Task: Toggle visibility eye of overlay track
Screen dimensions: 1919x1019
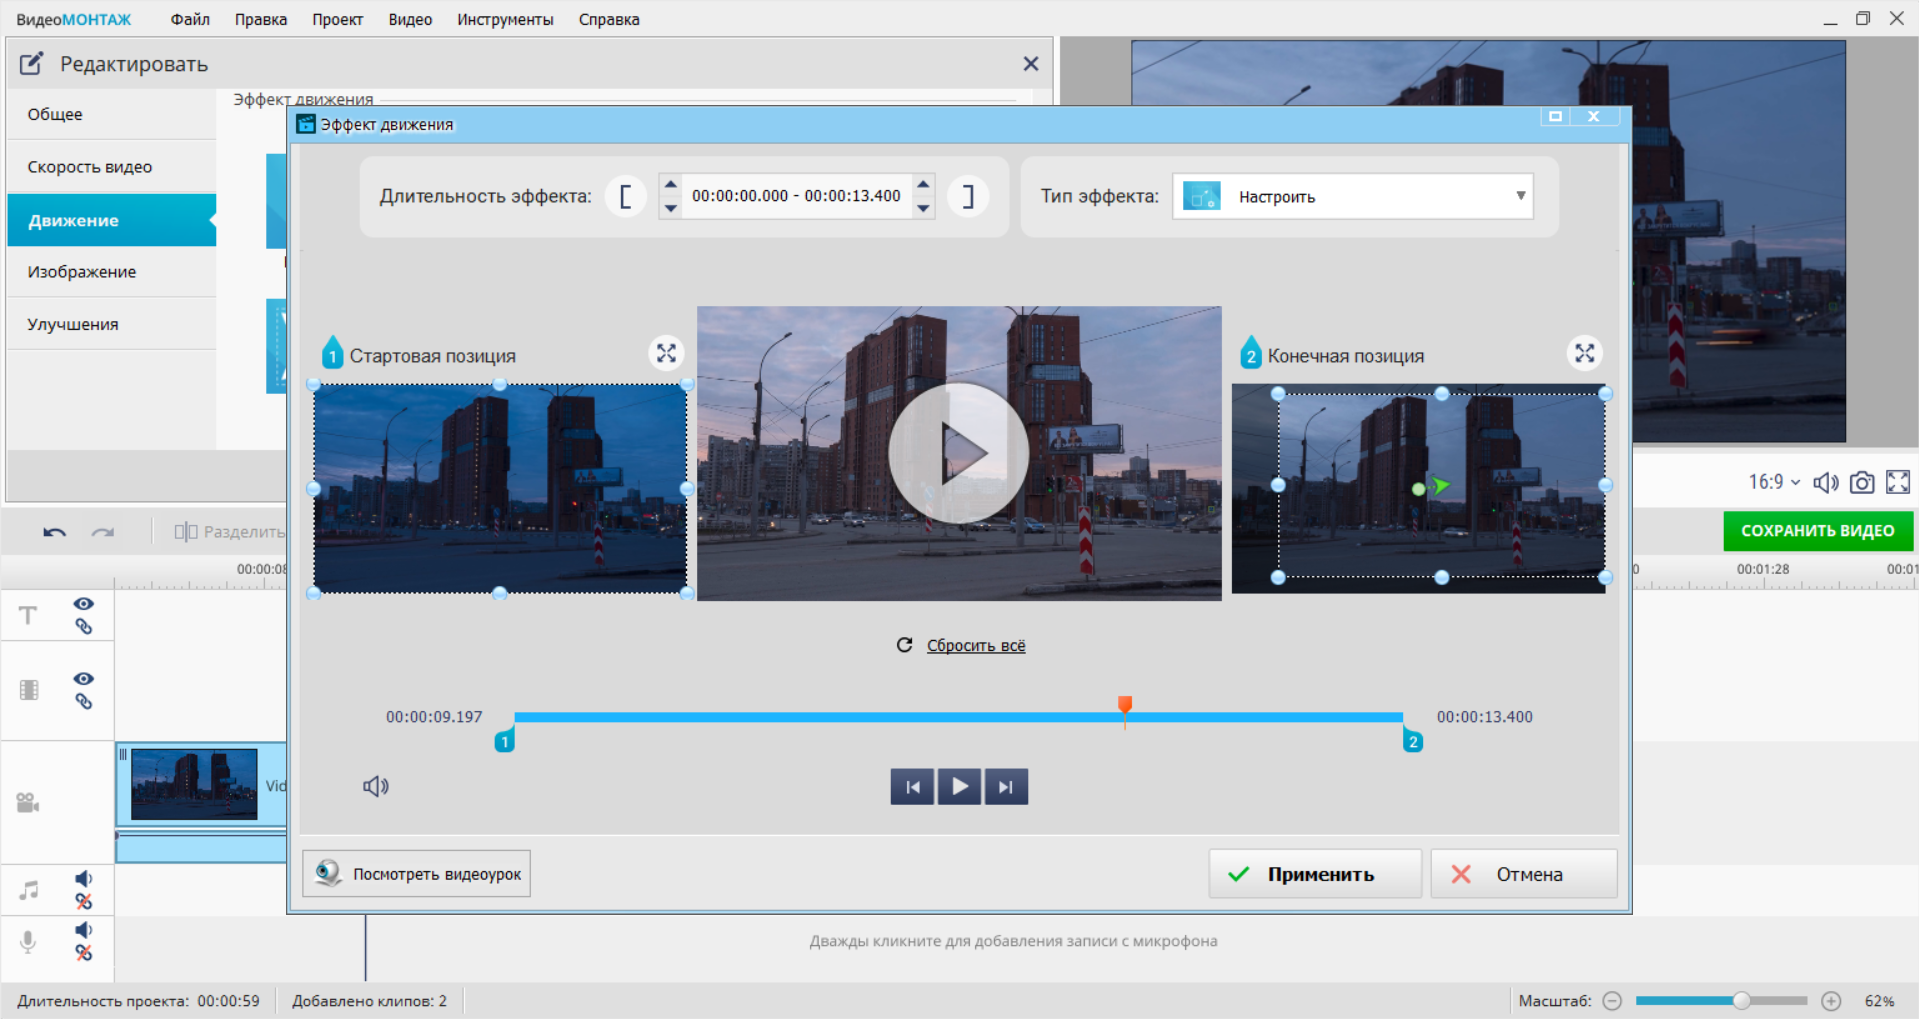Action: [x=84, y=679]
